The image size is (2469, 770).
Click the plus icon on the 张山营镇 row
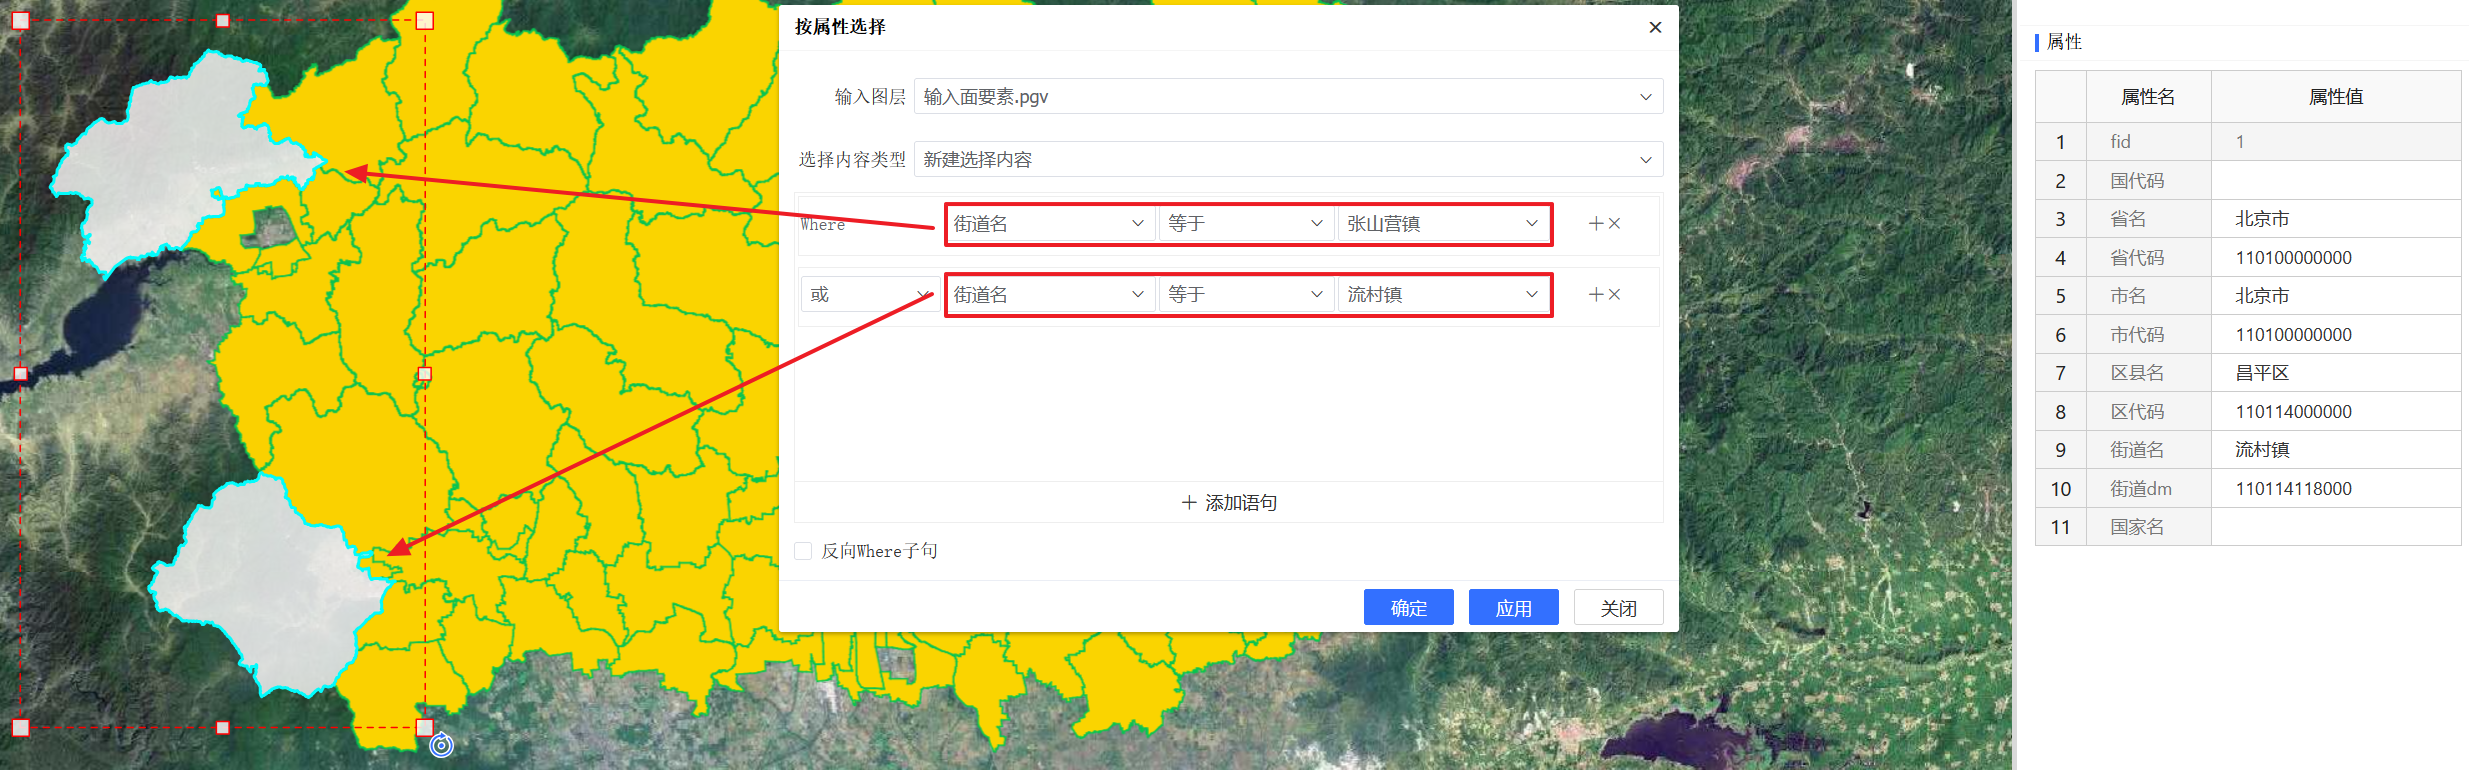pos(1596,224)
